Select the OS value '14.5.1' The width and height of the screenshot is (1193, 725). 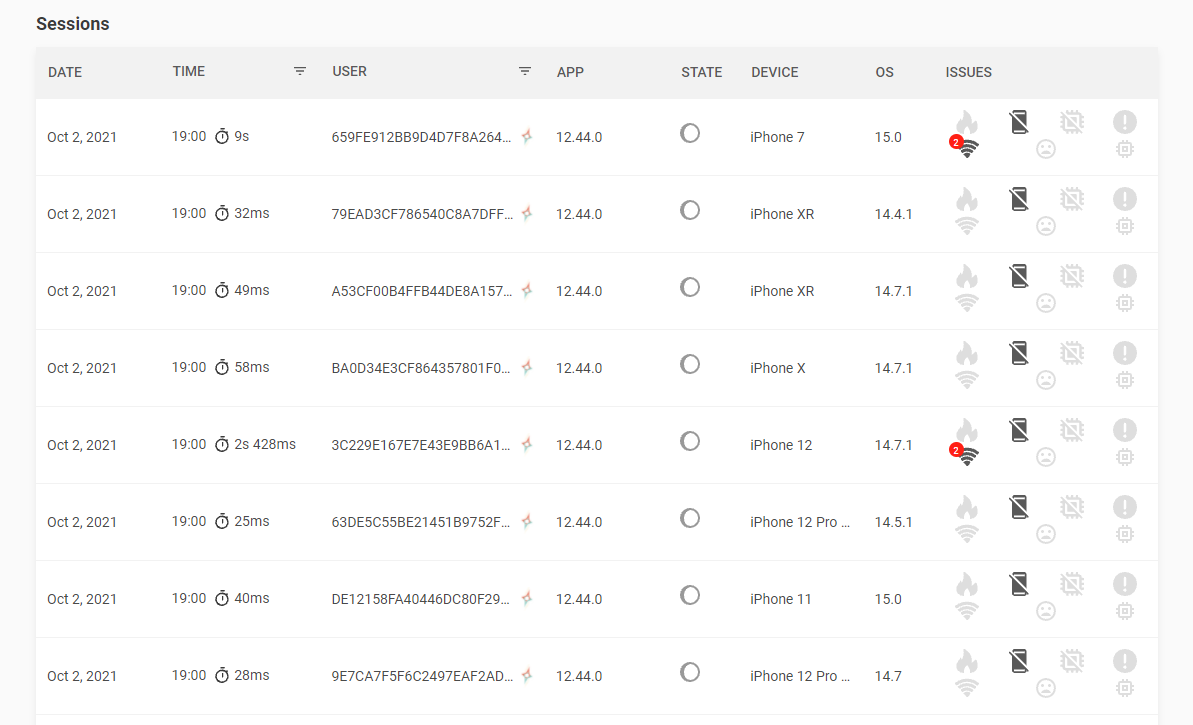(x=893, y=522)
